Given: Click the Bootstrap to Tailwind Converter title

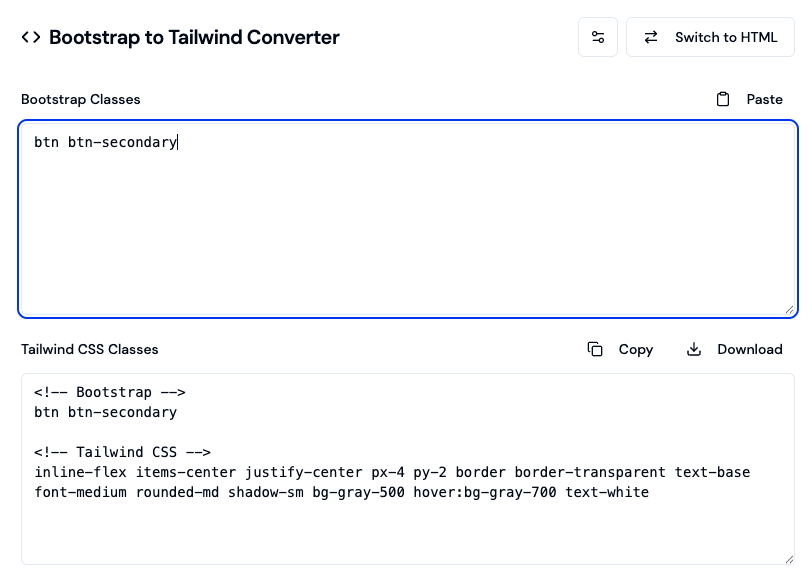Looking at the screenshot, I should click(194, 38).
